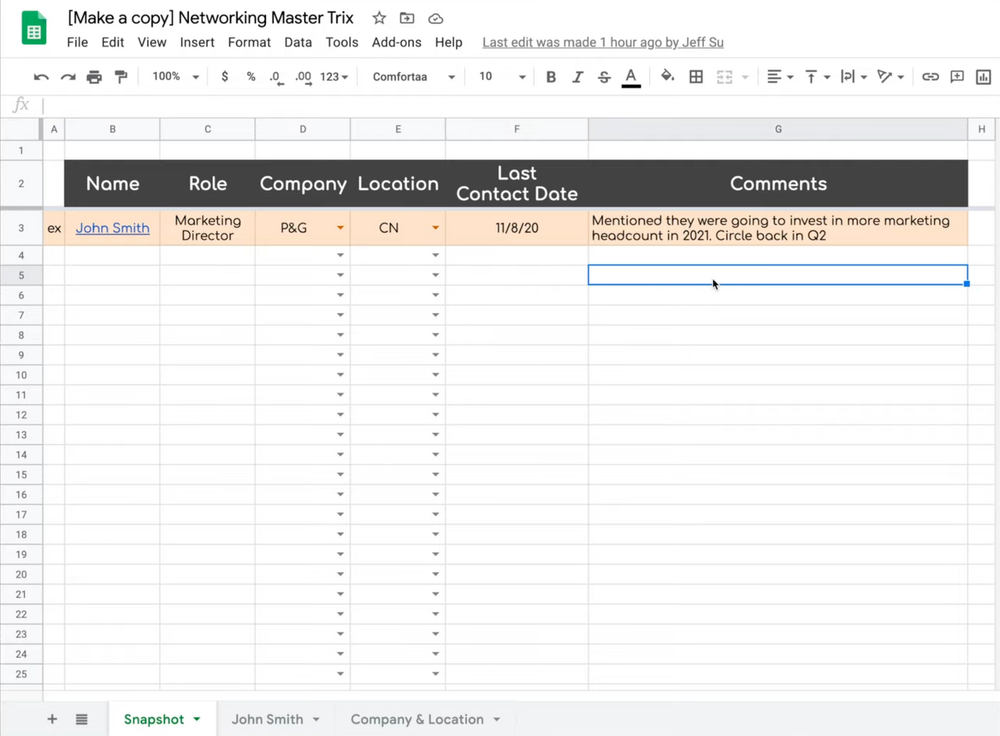1000x736 pixels.
Task: Open the fill color paint bucket
Action: (x=667, y=77)
